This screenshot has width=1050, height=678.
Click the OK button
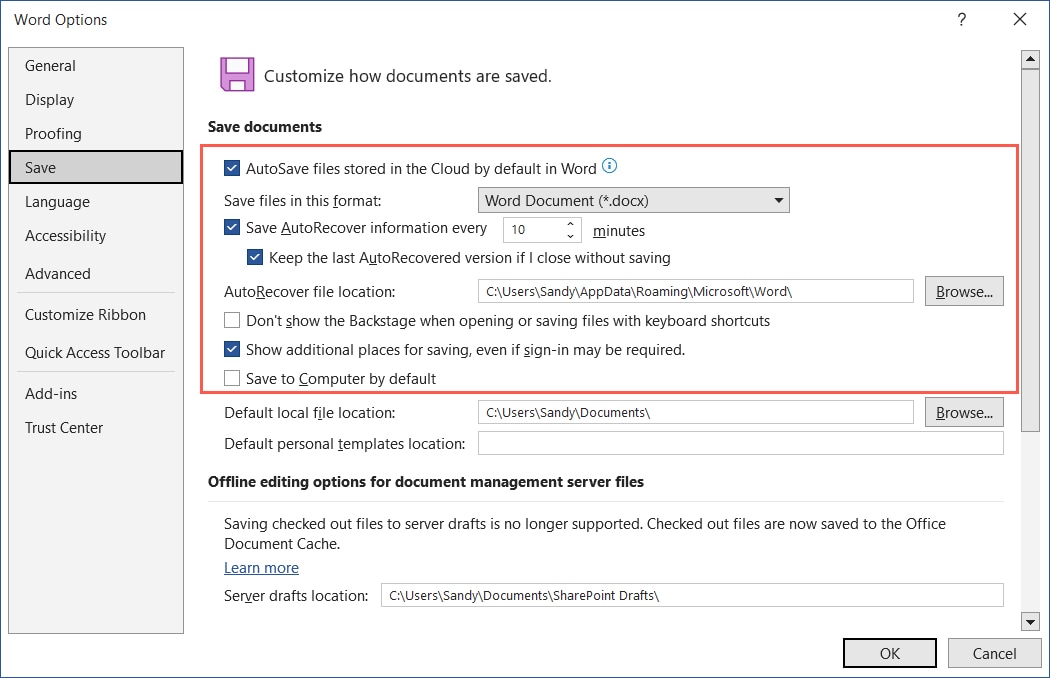[x=889, y=652]
